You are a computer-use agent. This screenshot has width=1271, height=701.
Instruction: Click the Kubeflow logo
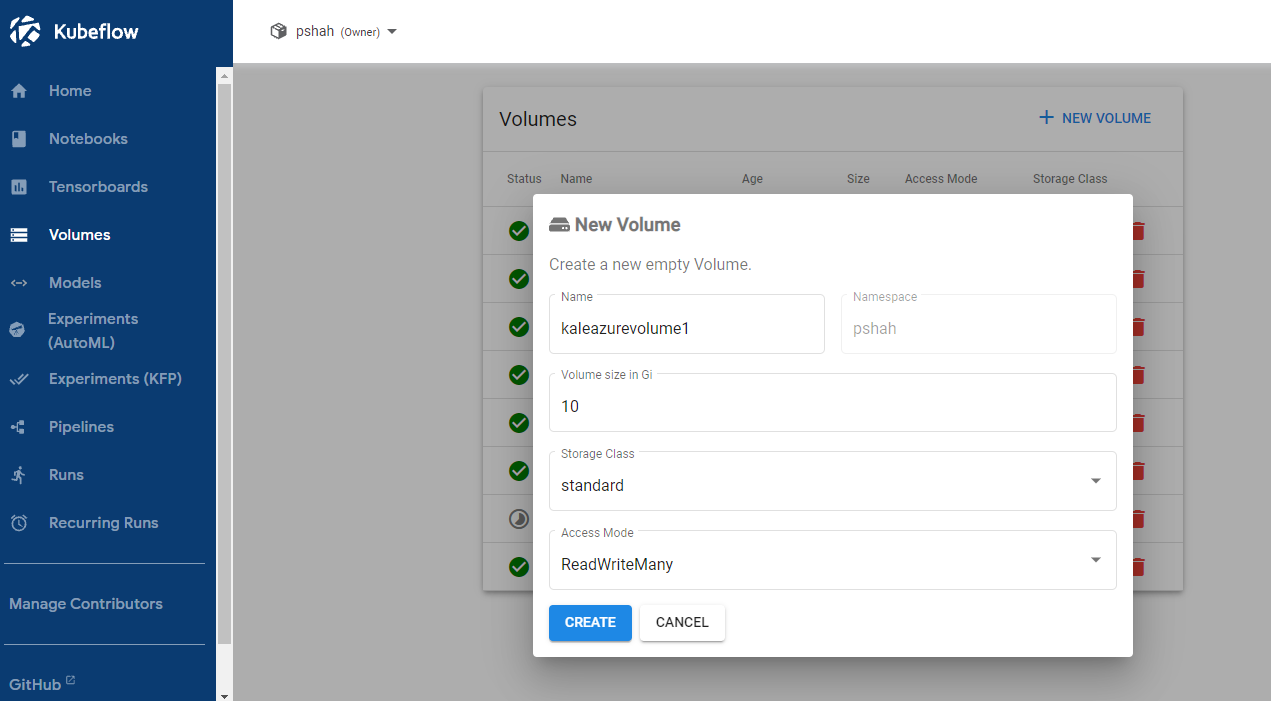click(25, 31)
